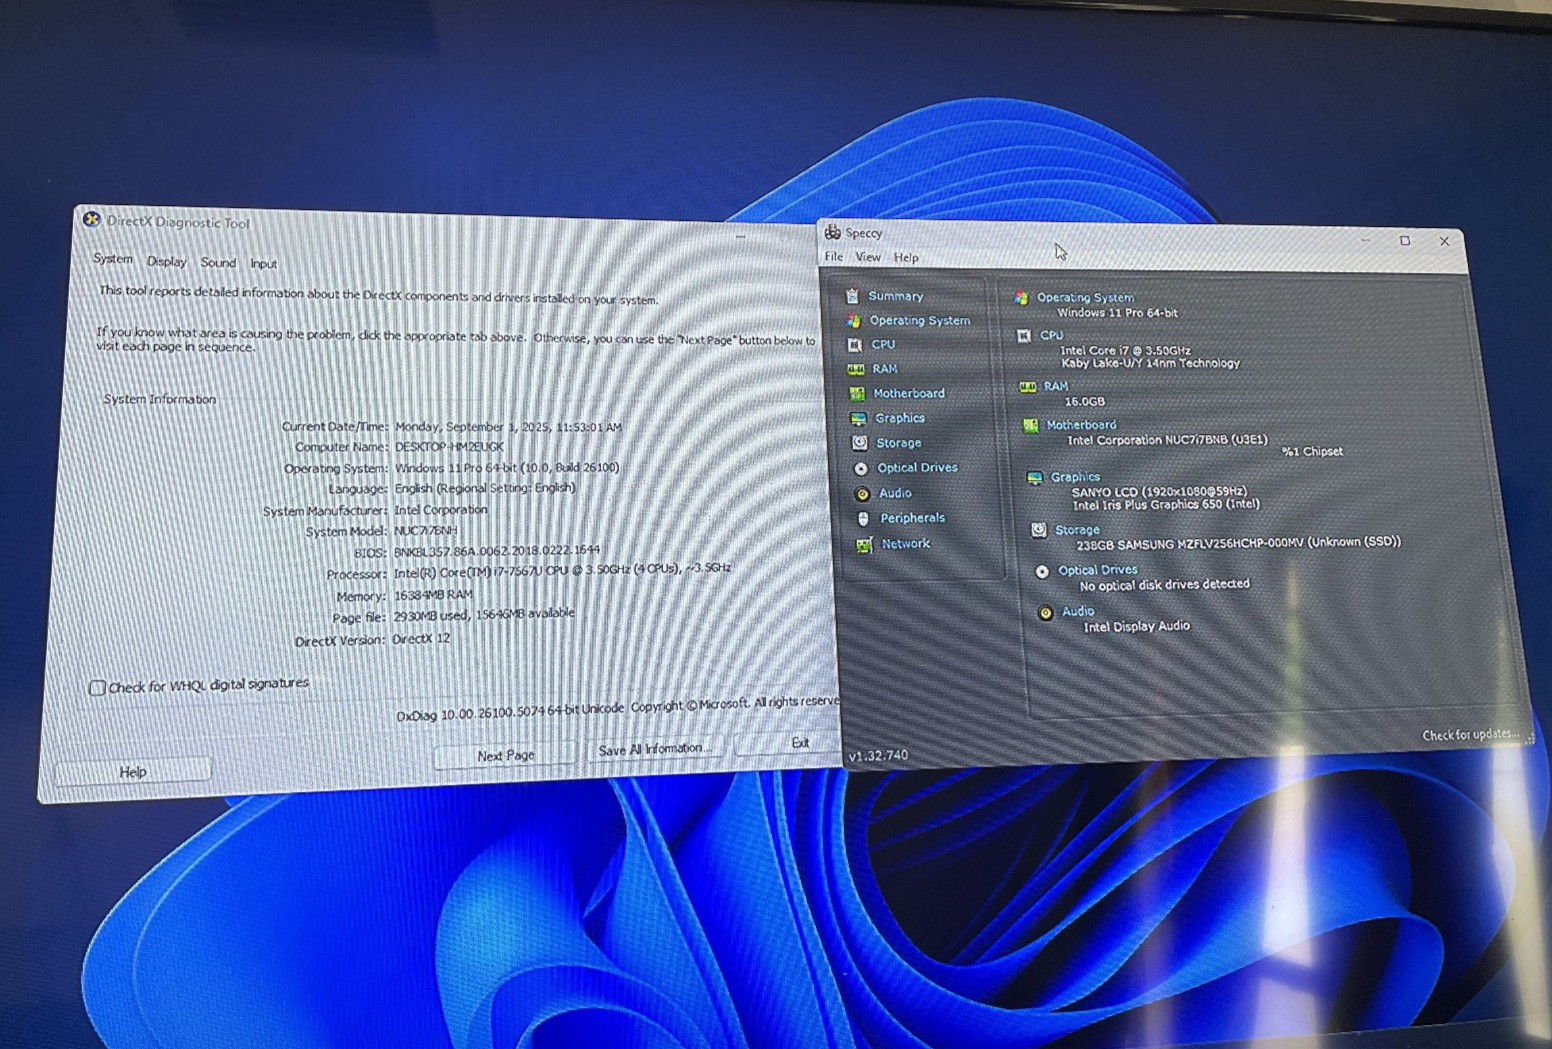Click the Intel Iris Plus Graphics 650 text
Image resolution: width=1552 pixels, height=1049 pixels.
point(1167,506)
